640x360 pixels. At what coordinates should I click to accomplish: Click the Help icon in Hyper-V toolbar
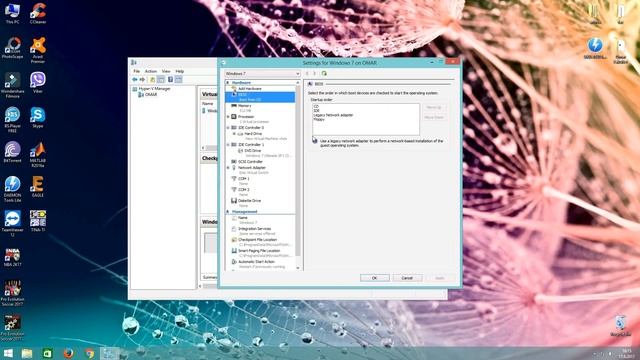pyautogui.click(x=170, y=80)
